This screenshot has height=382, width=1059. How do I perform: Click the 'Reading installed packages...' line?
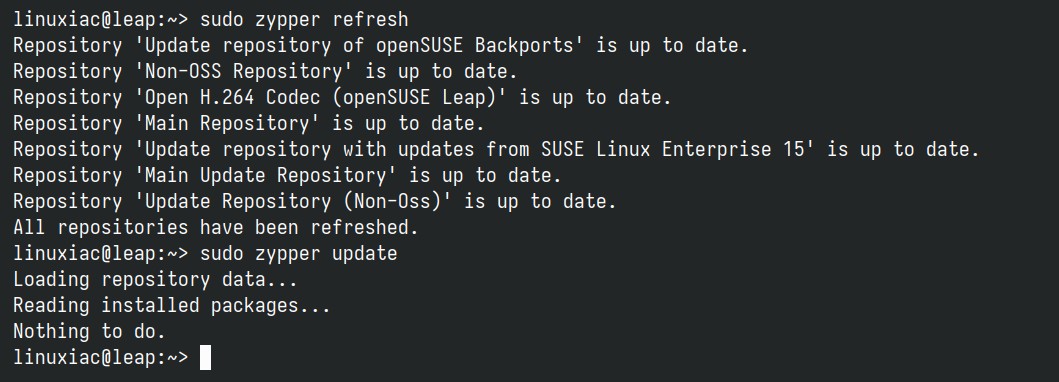(172, 306)
